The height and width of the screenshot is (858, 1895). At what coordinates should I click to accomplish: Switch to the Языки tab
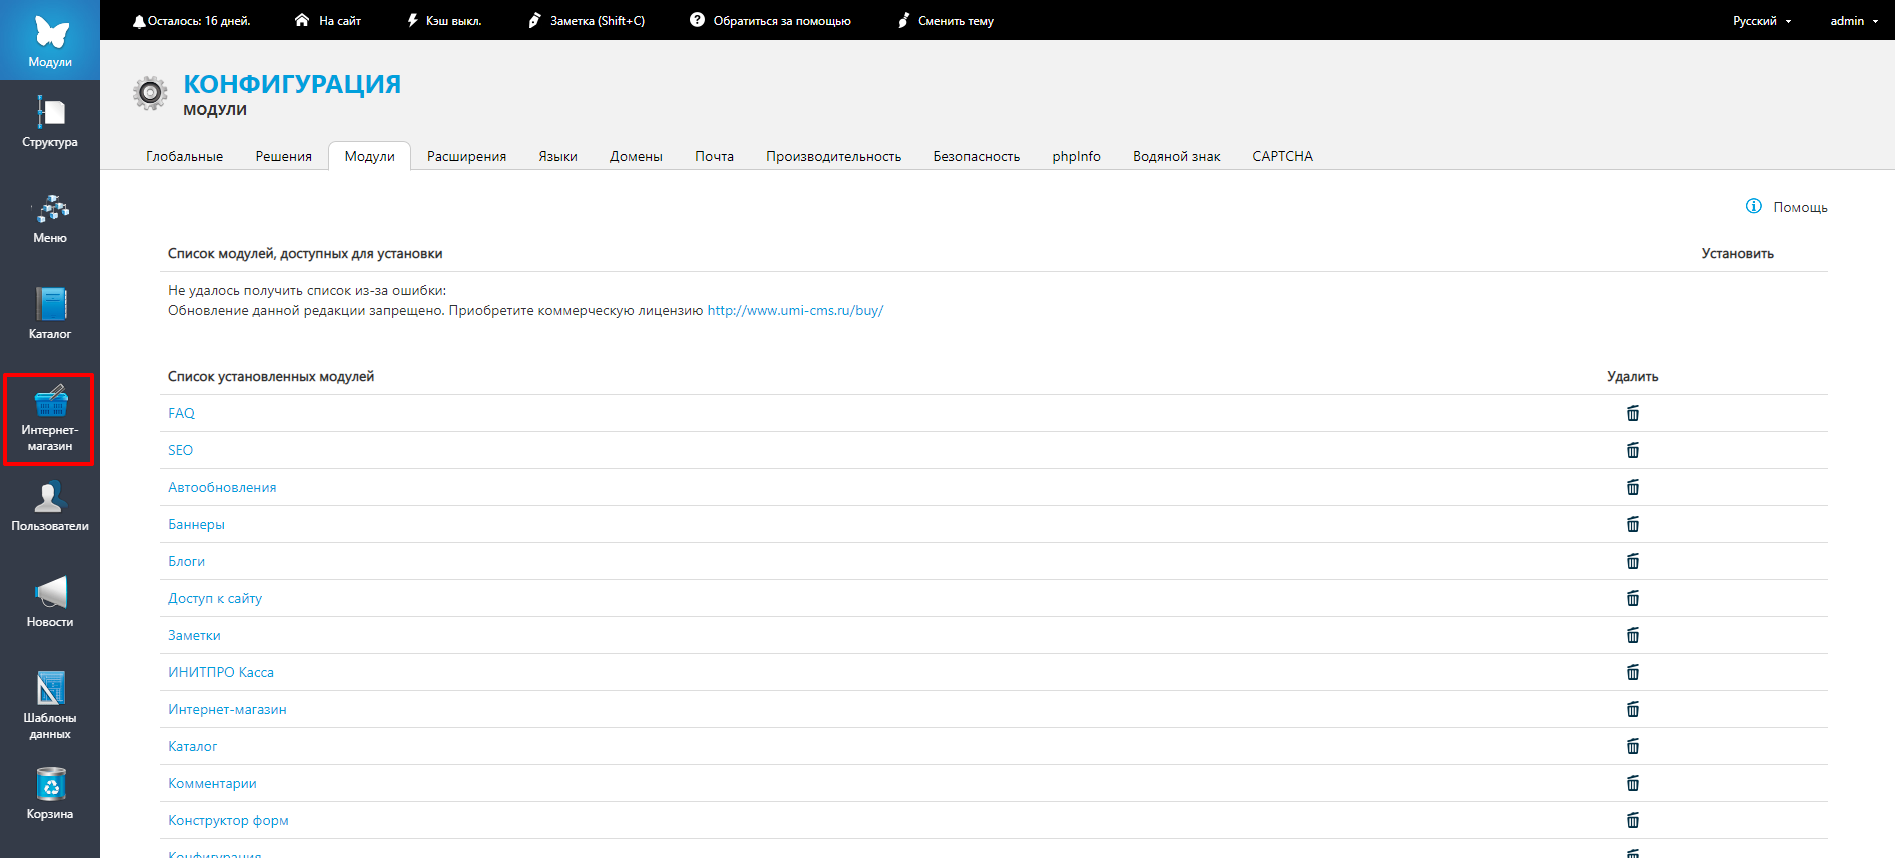(x=558, y=156)
